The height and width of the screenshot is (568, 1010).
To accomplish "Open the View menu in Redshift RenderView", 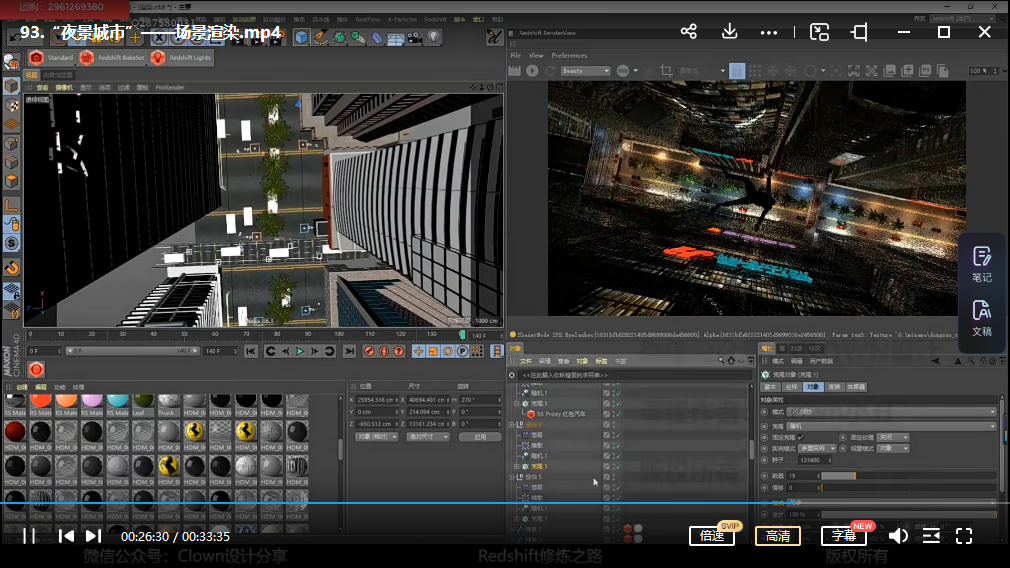I will click(x=536, y=55).
